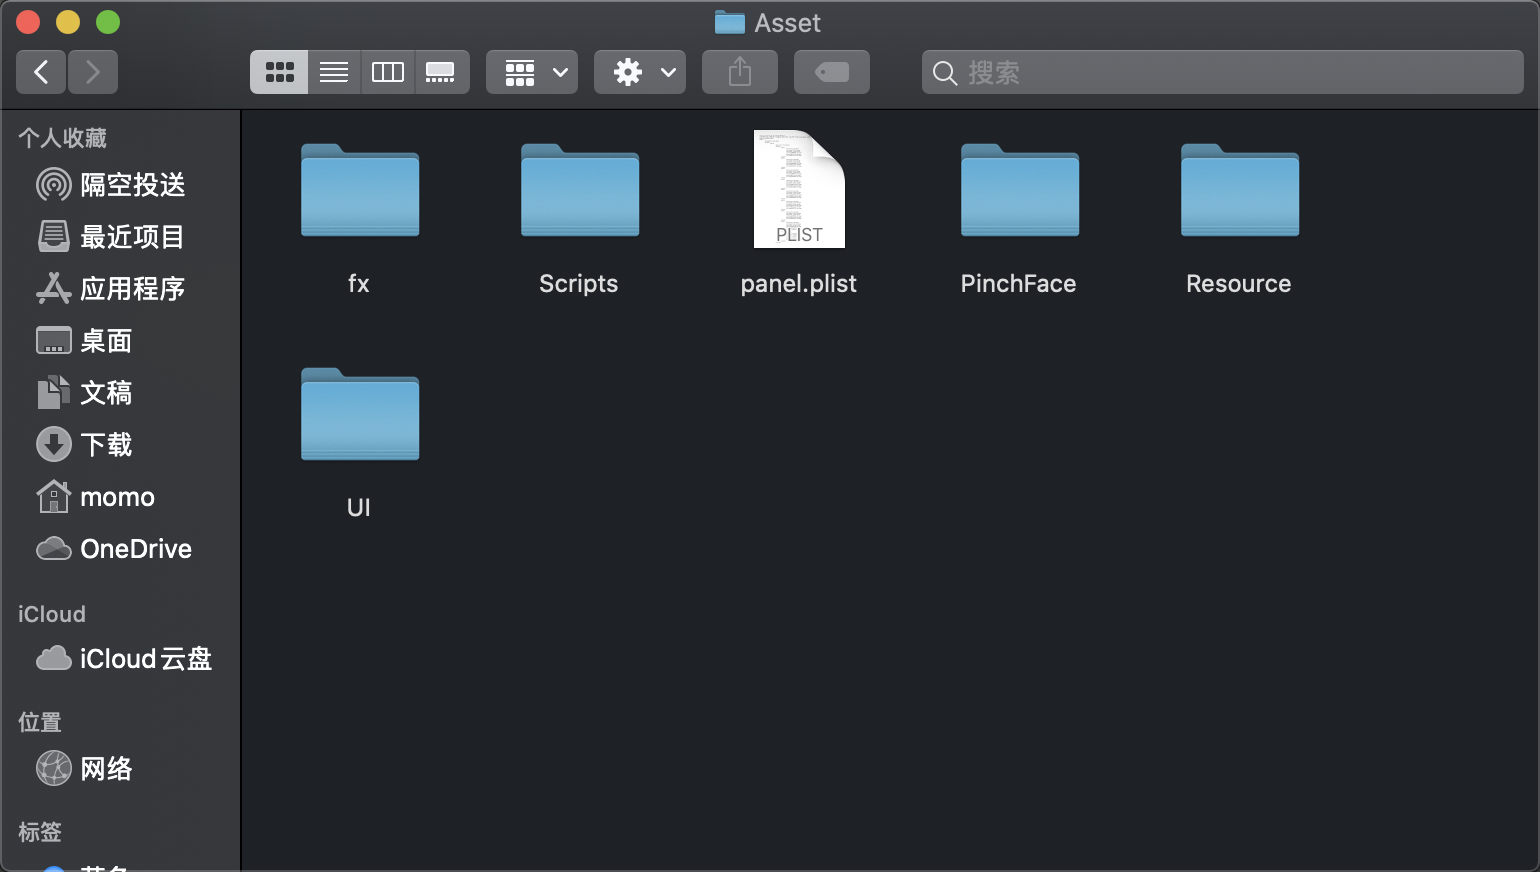Screen dimensions: 1540x872
Task: Zoom the window with green button
Action: point(108,22)
